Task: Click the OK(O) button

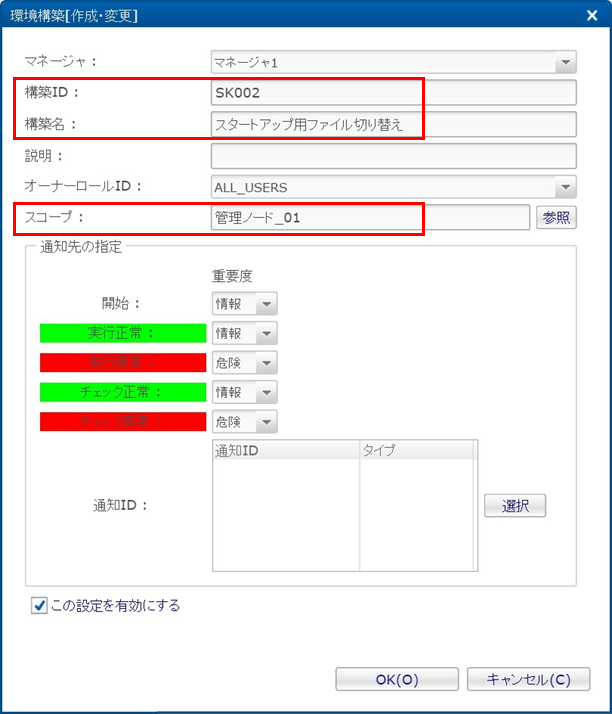Action: coord(397,679)
